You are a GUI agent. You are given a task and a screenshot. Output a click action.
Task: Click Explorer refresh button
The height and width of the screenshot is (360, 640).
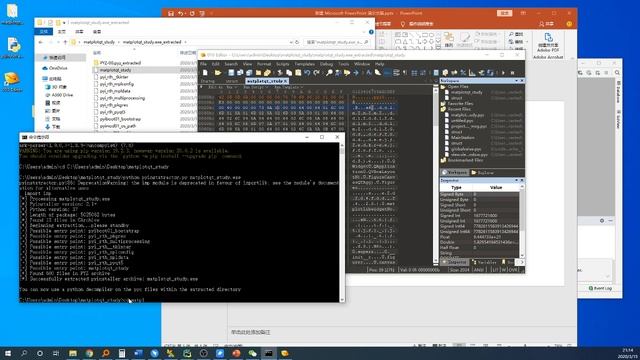point(297,42)
